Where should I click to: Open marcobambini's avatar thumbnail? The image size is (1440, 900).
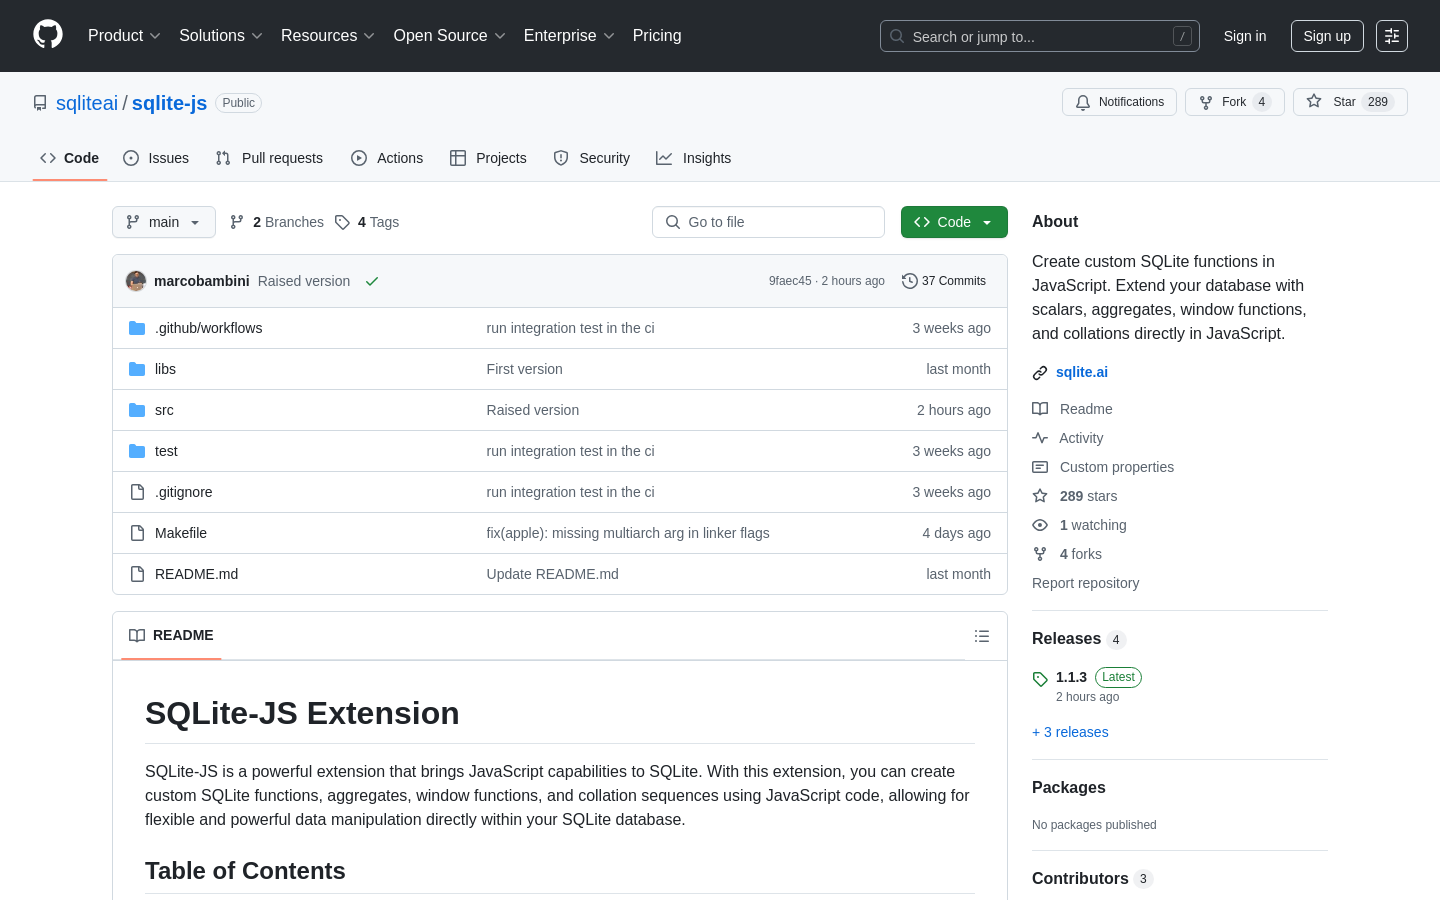tap(136, 281)
